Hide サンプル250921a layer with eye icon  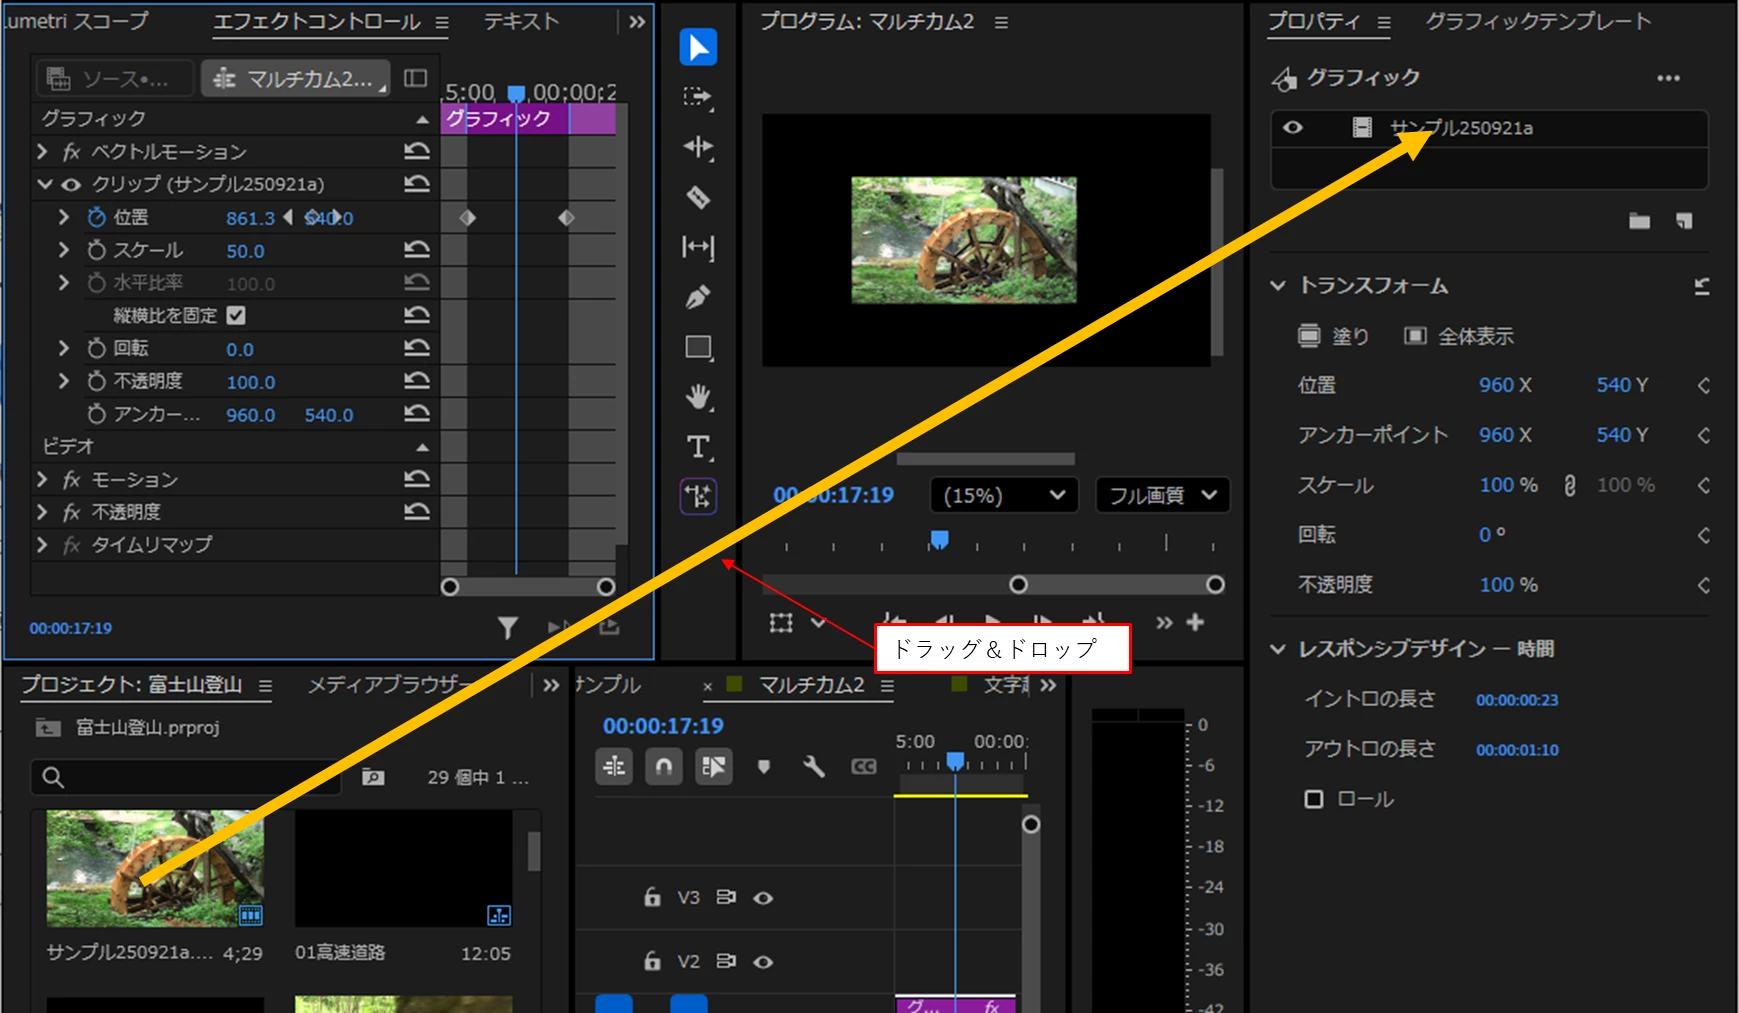coord(1293,127)
